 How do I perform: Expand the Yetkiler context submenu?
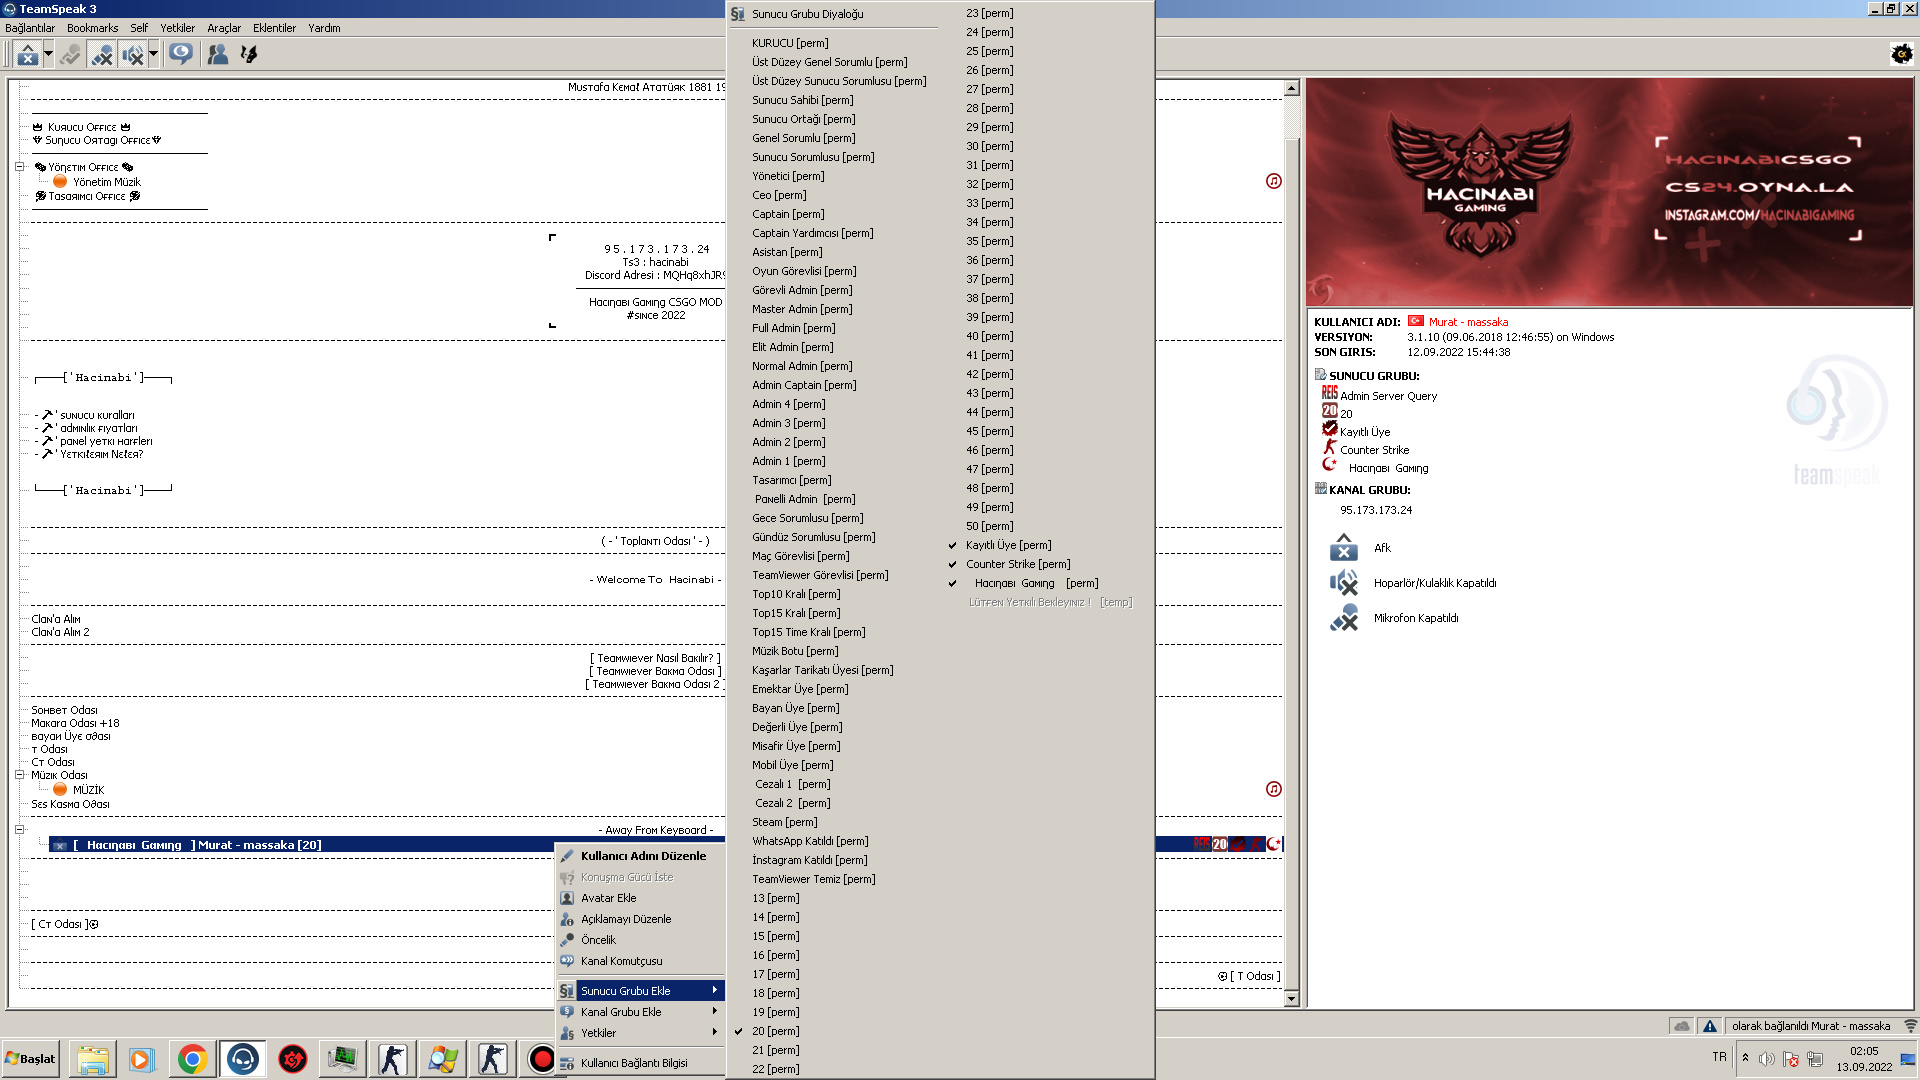(x=640, y=1033)
